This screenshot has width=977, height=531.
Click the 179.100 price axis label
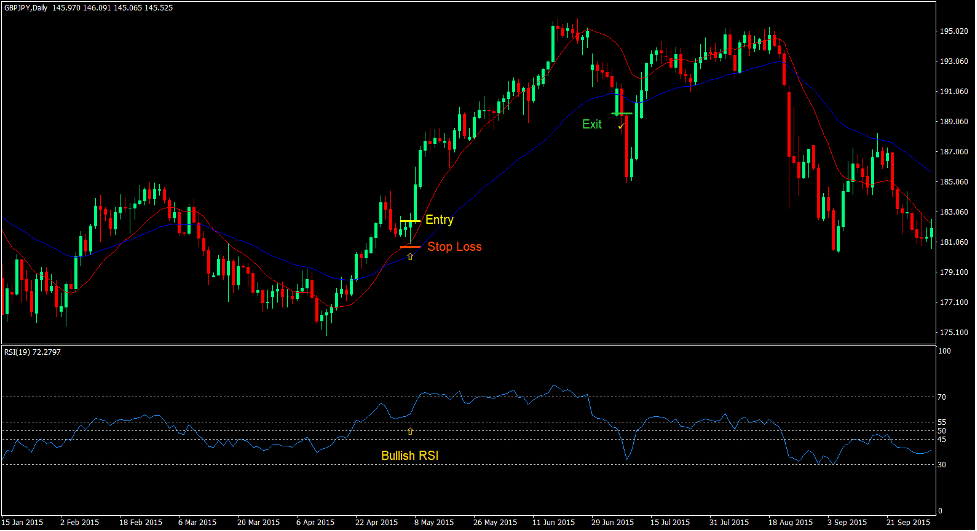coord(954,272)
